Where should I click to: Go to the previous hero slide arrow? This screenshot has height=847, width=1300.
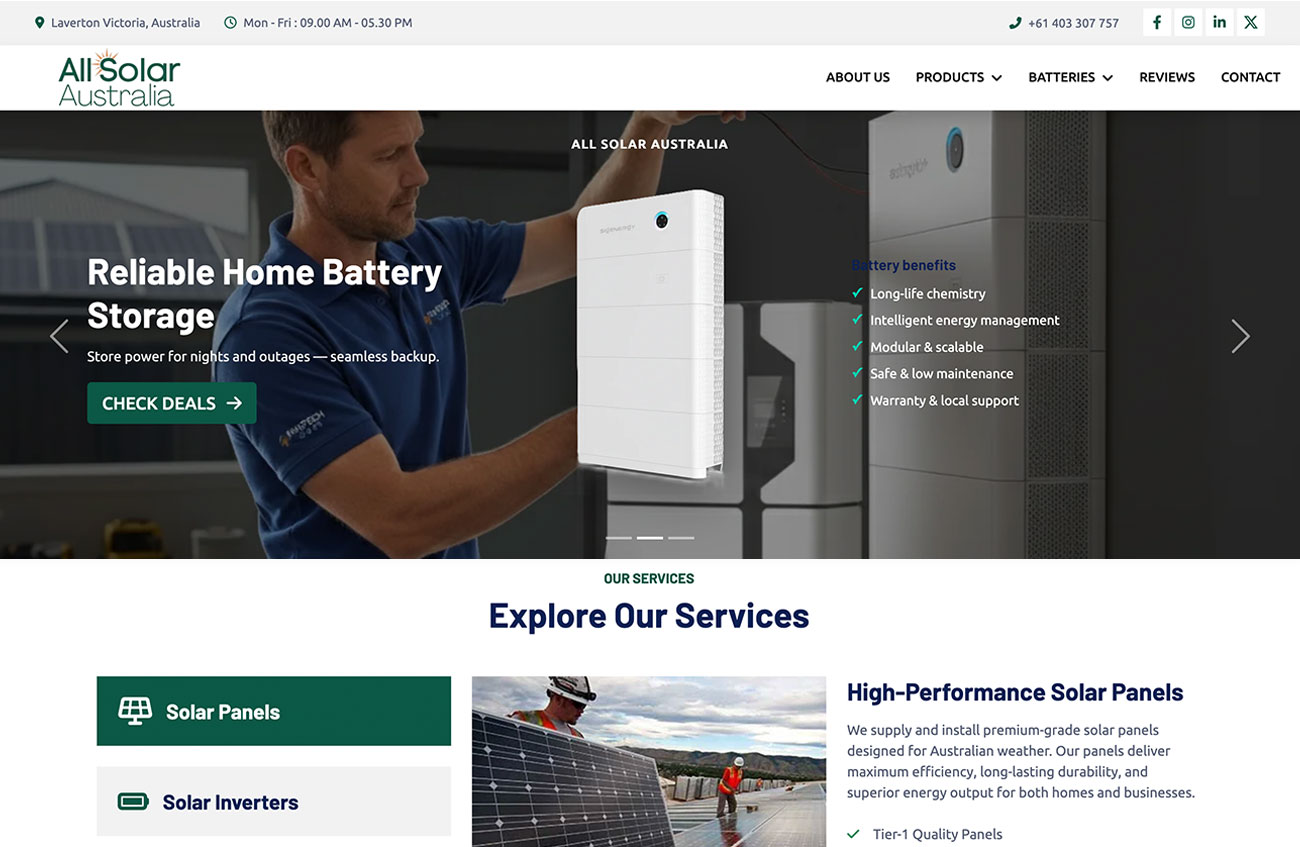tap(60, 336)
